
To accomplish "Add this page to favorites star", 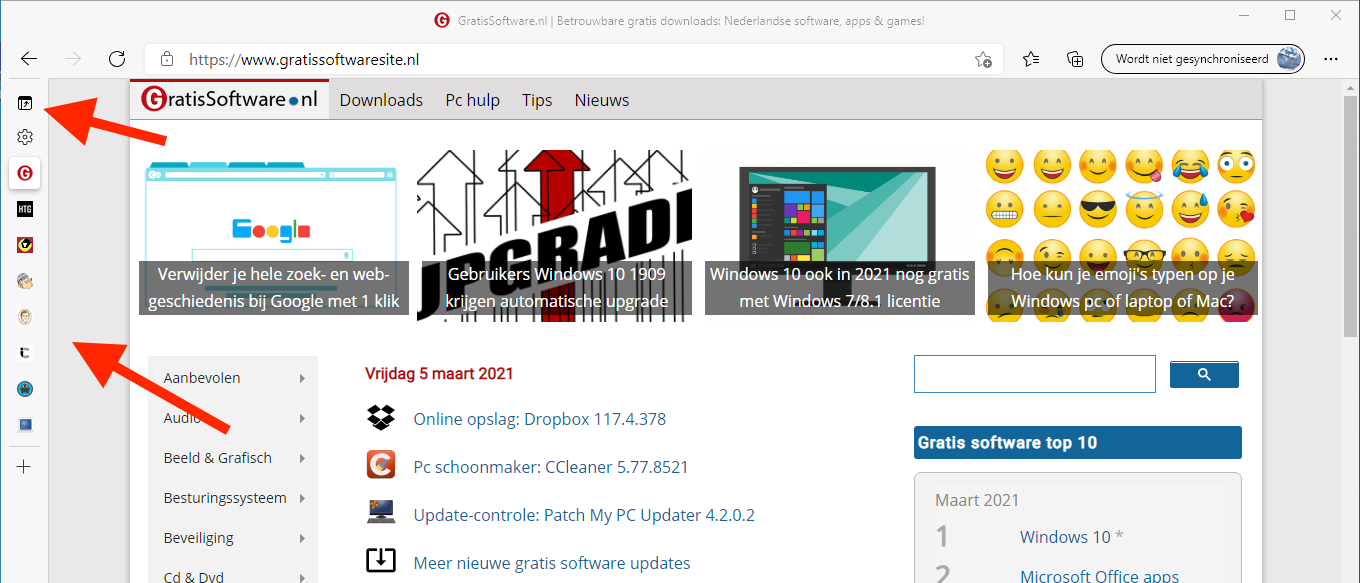I will tap(984, 59).
